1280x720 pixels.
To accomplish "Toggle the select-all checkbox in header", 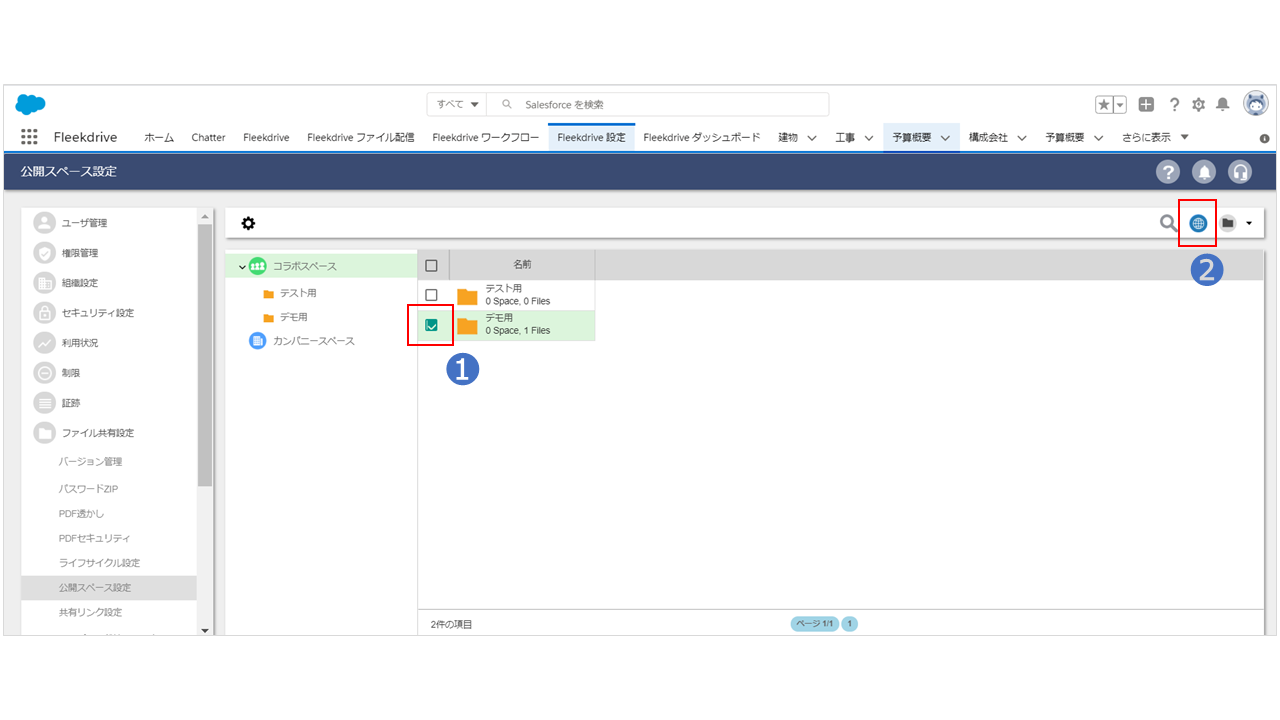I will [432, 265].
